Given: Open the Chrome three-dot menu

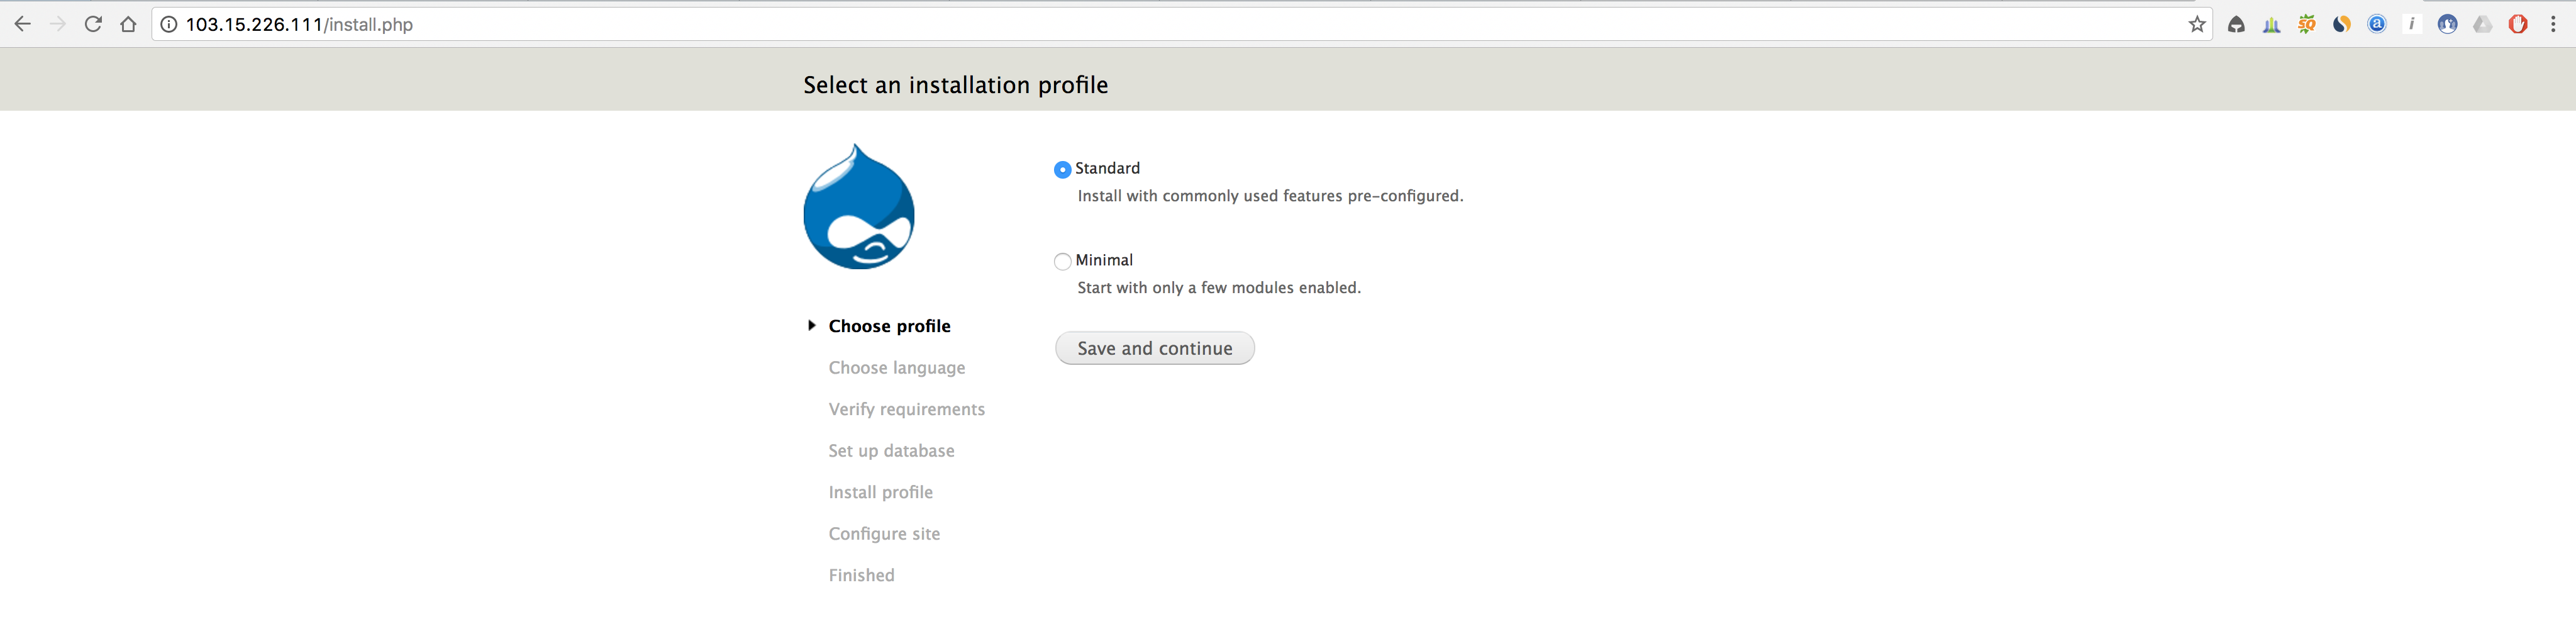Looking at the screenshot, I should click(2553, 24).
